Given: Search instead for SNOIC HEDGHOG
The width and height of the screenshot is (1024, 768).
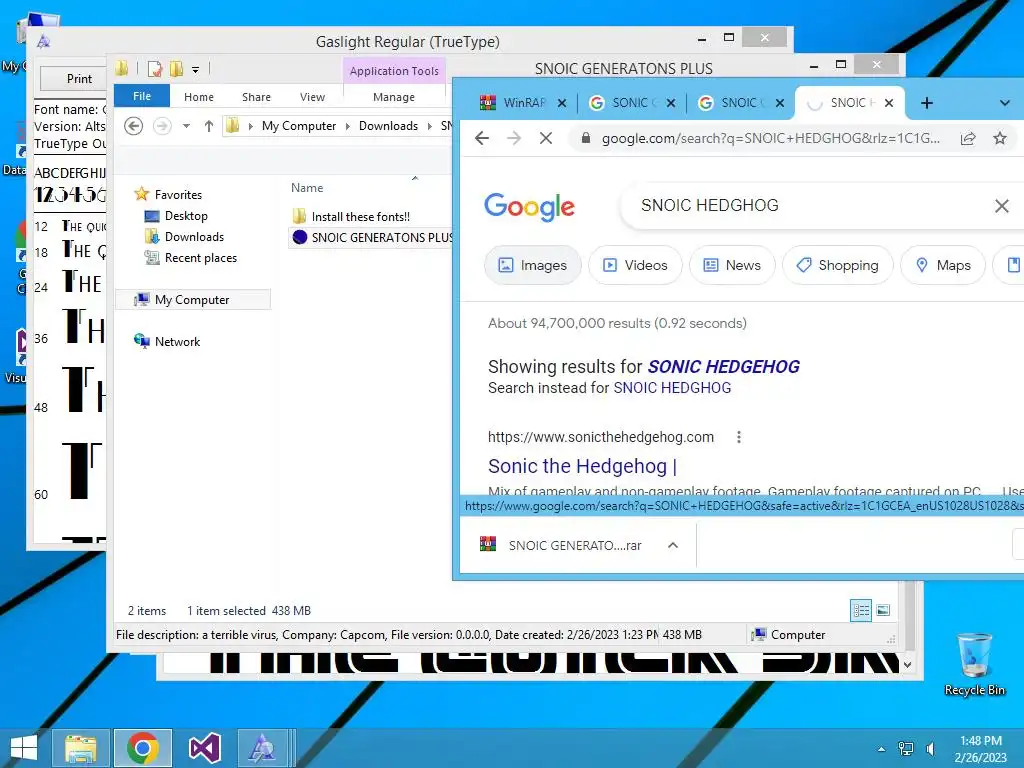Looking at the screenshot, I should click(x=672, y=388).
